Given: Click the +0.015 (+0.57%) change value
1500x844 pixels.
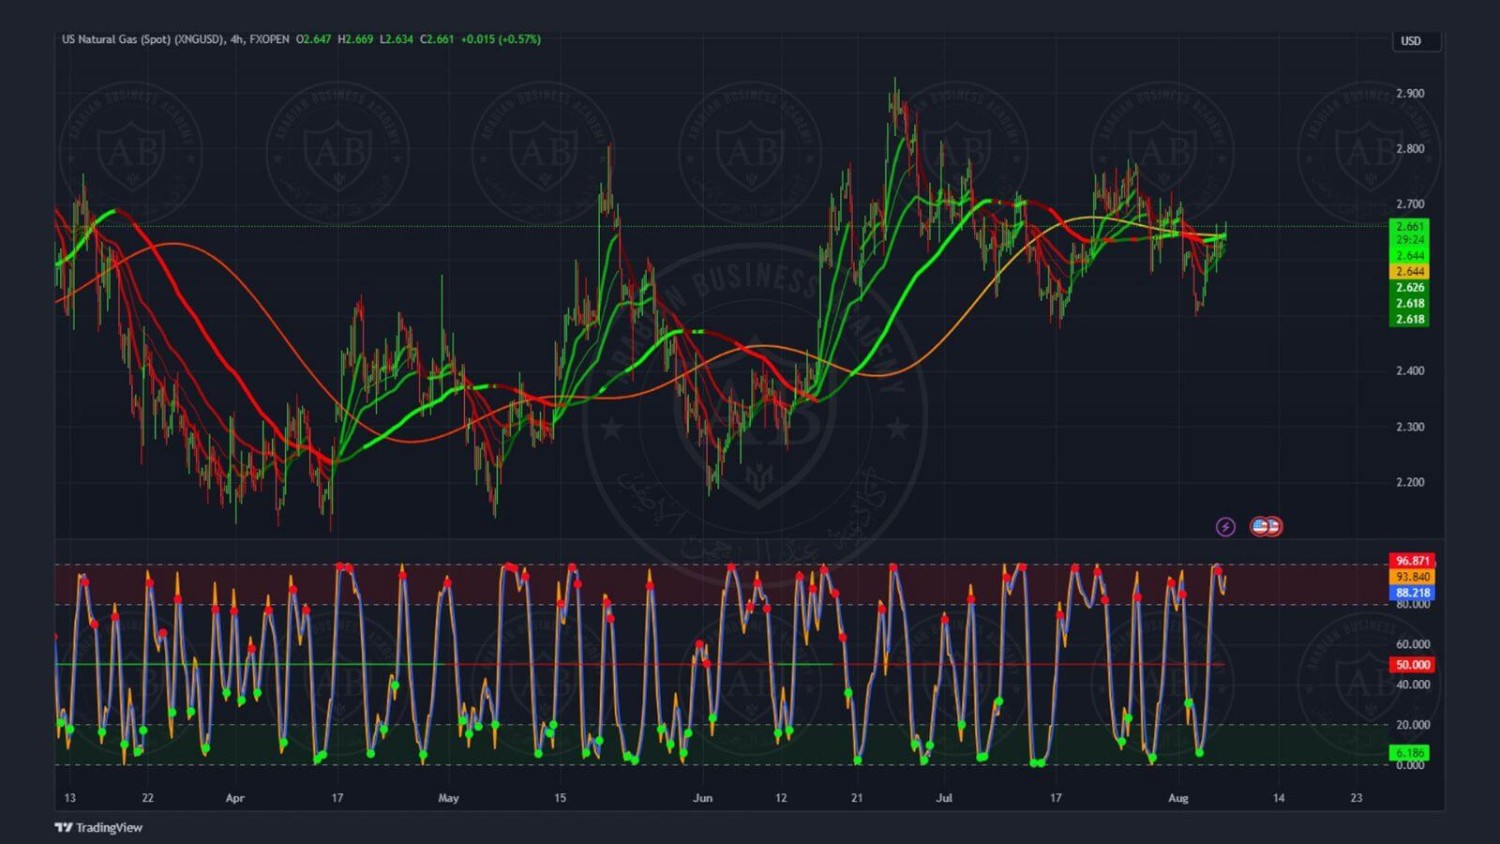Looking at the screenshot, I should point(500,39).
